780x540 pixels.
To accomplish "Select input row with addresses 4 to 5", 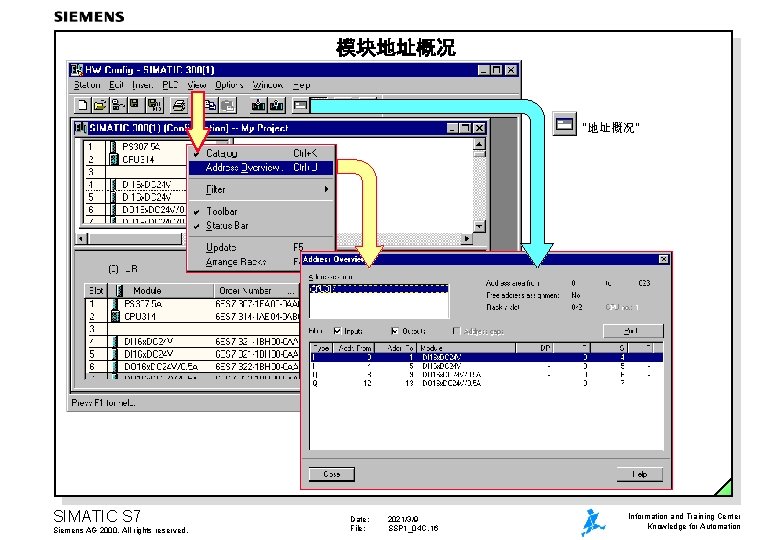I will 487,365.
